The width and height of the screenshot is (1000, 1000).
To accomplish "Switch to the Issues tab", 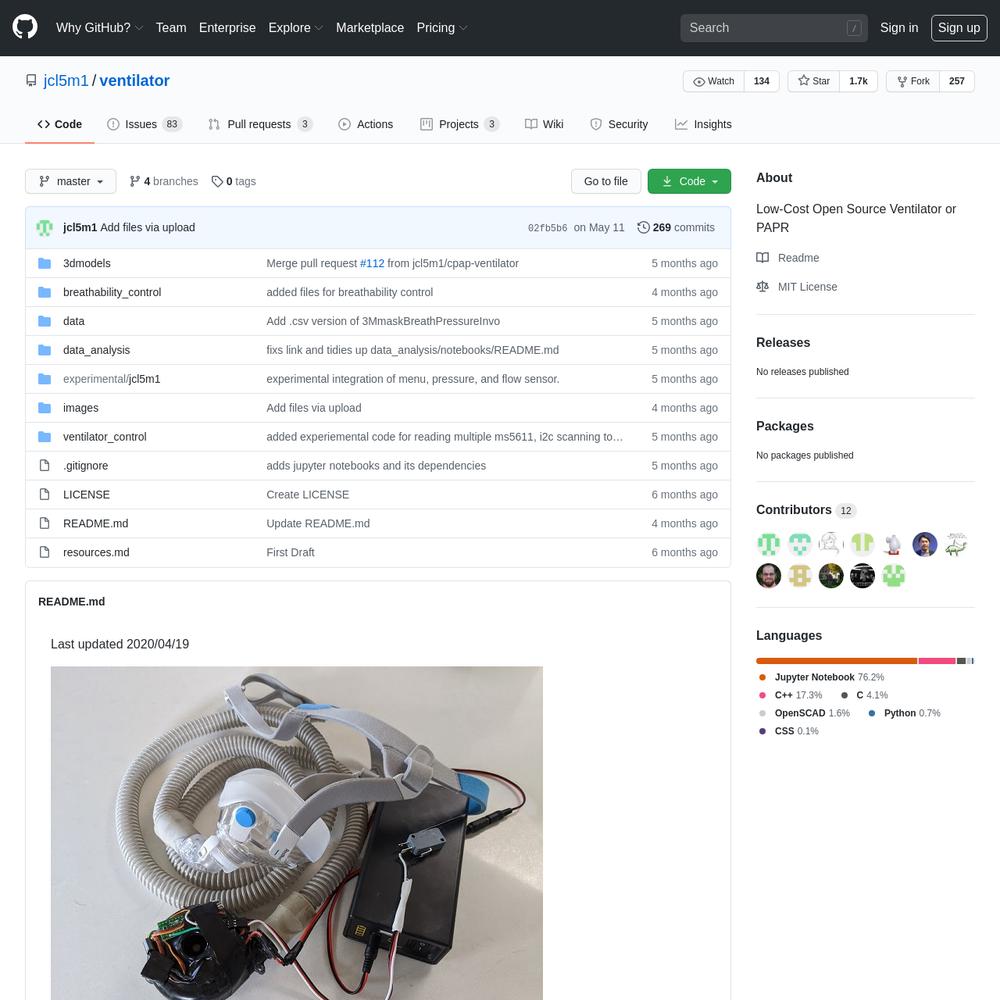I will 140,124.
